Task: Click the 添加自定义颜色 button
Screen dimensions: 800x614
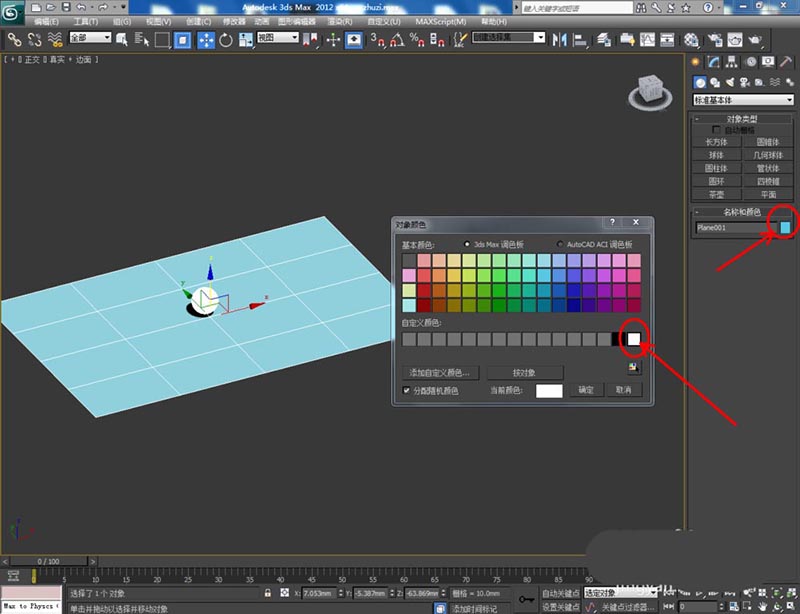Action: coord(440,372)
